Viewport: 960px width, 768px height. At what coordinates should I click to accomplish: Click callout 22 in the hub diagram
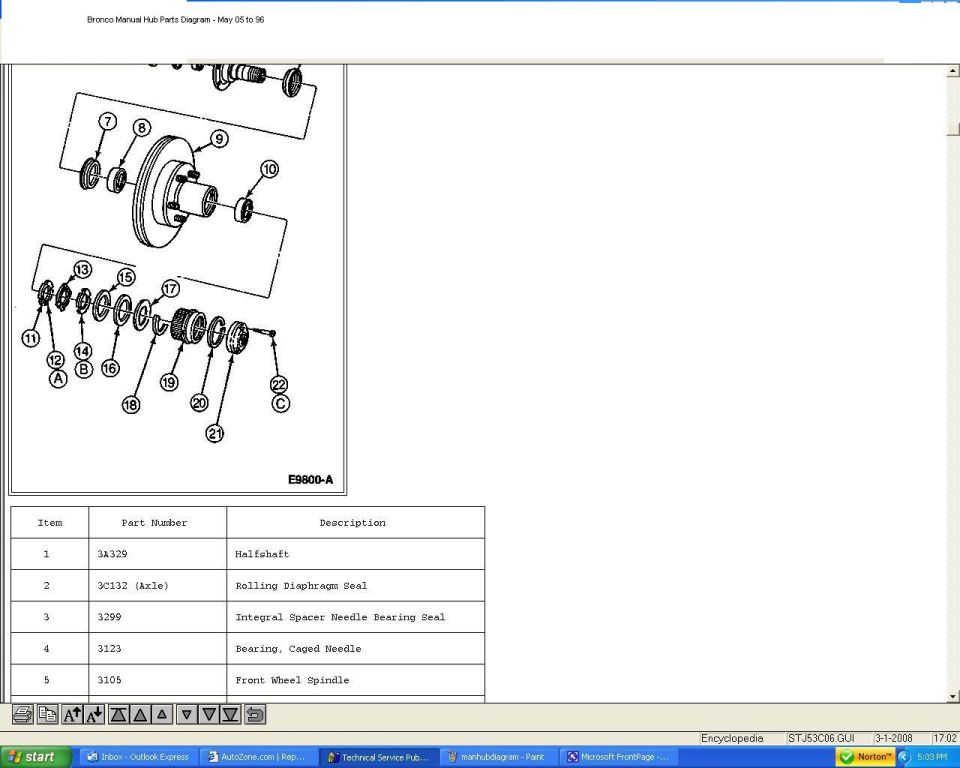pyautogui.click(x=279, y=384)
